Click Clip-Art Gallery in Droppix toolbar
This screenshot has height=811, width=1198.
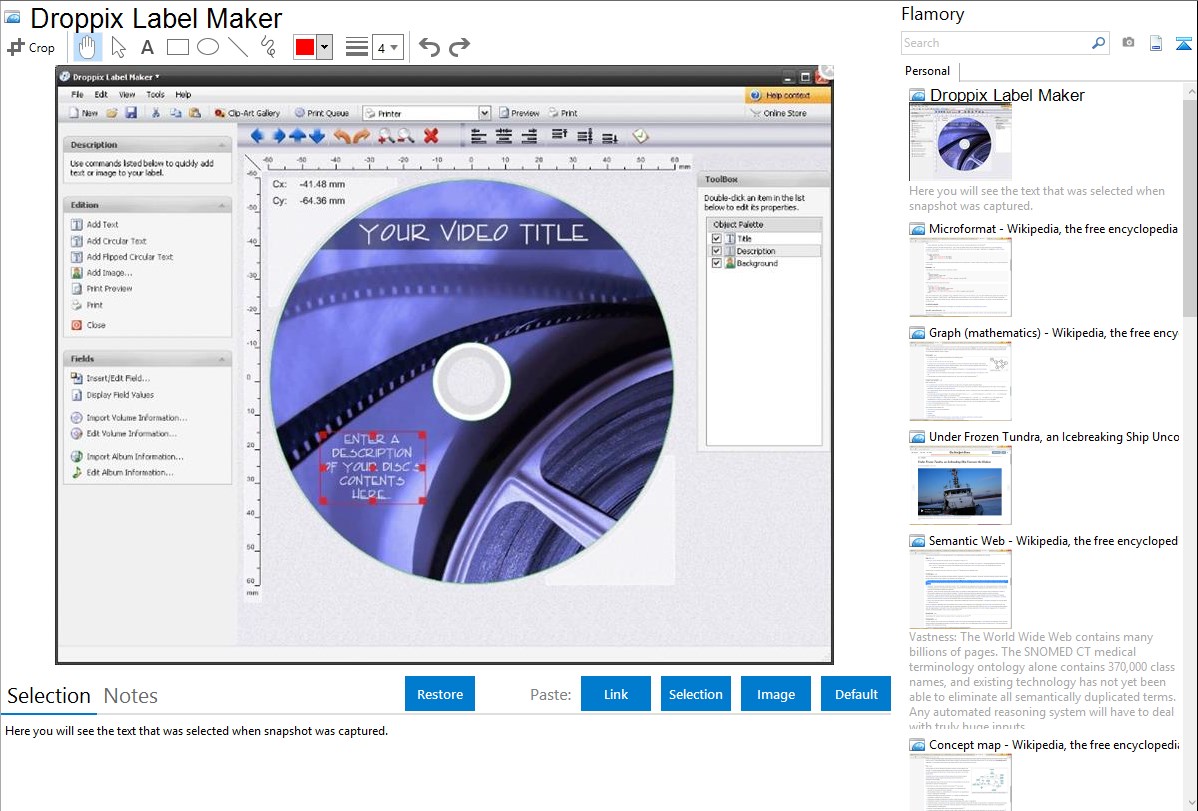click(248, 113)
